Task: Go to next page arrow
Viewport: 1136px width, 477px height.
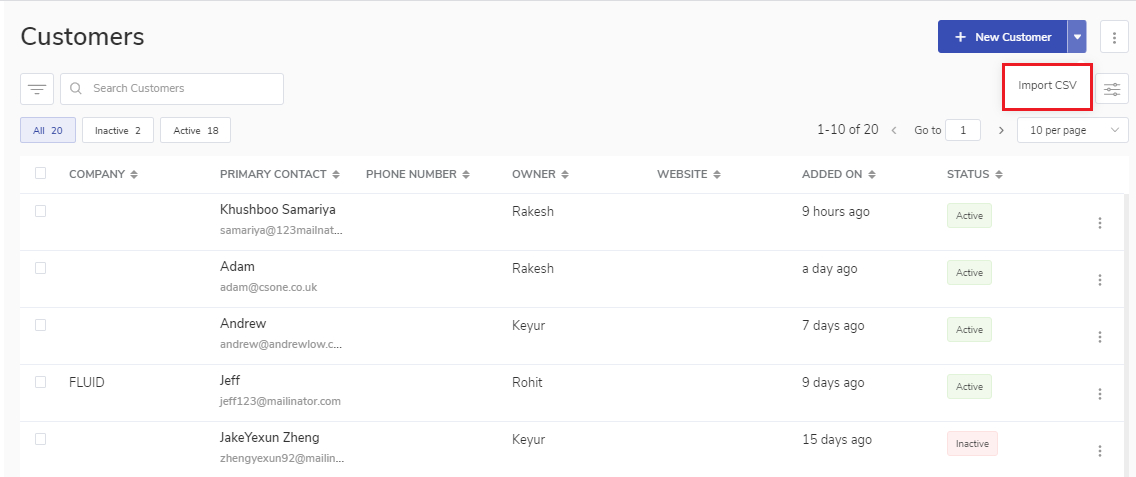Action: (1001, 130)
